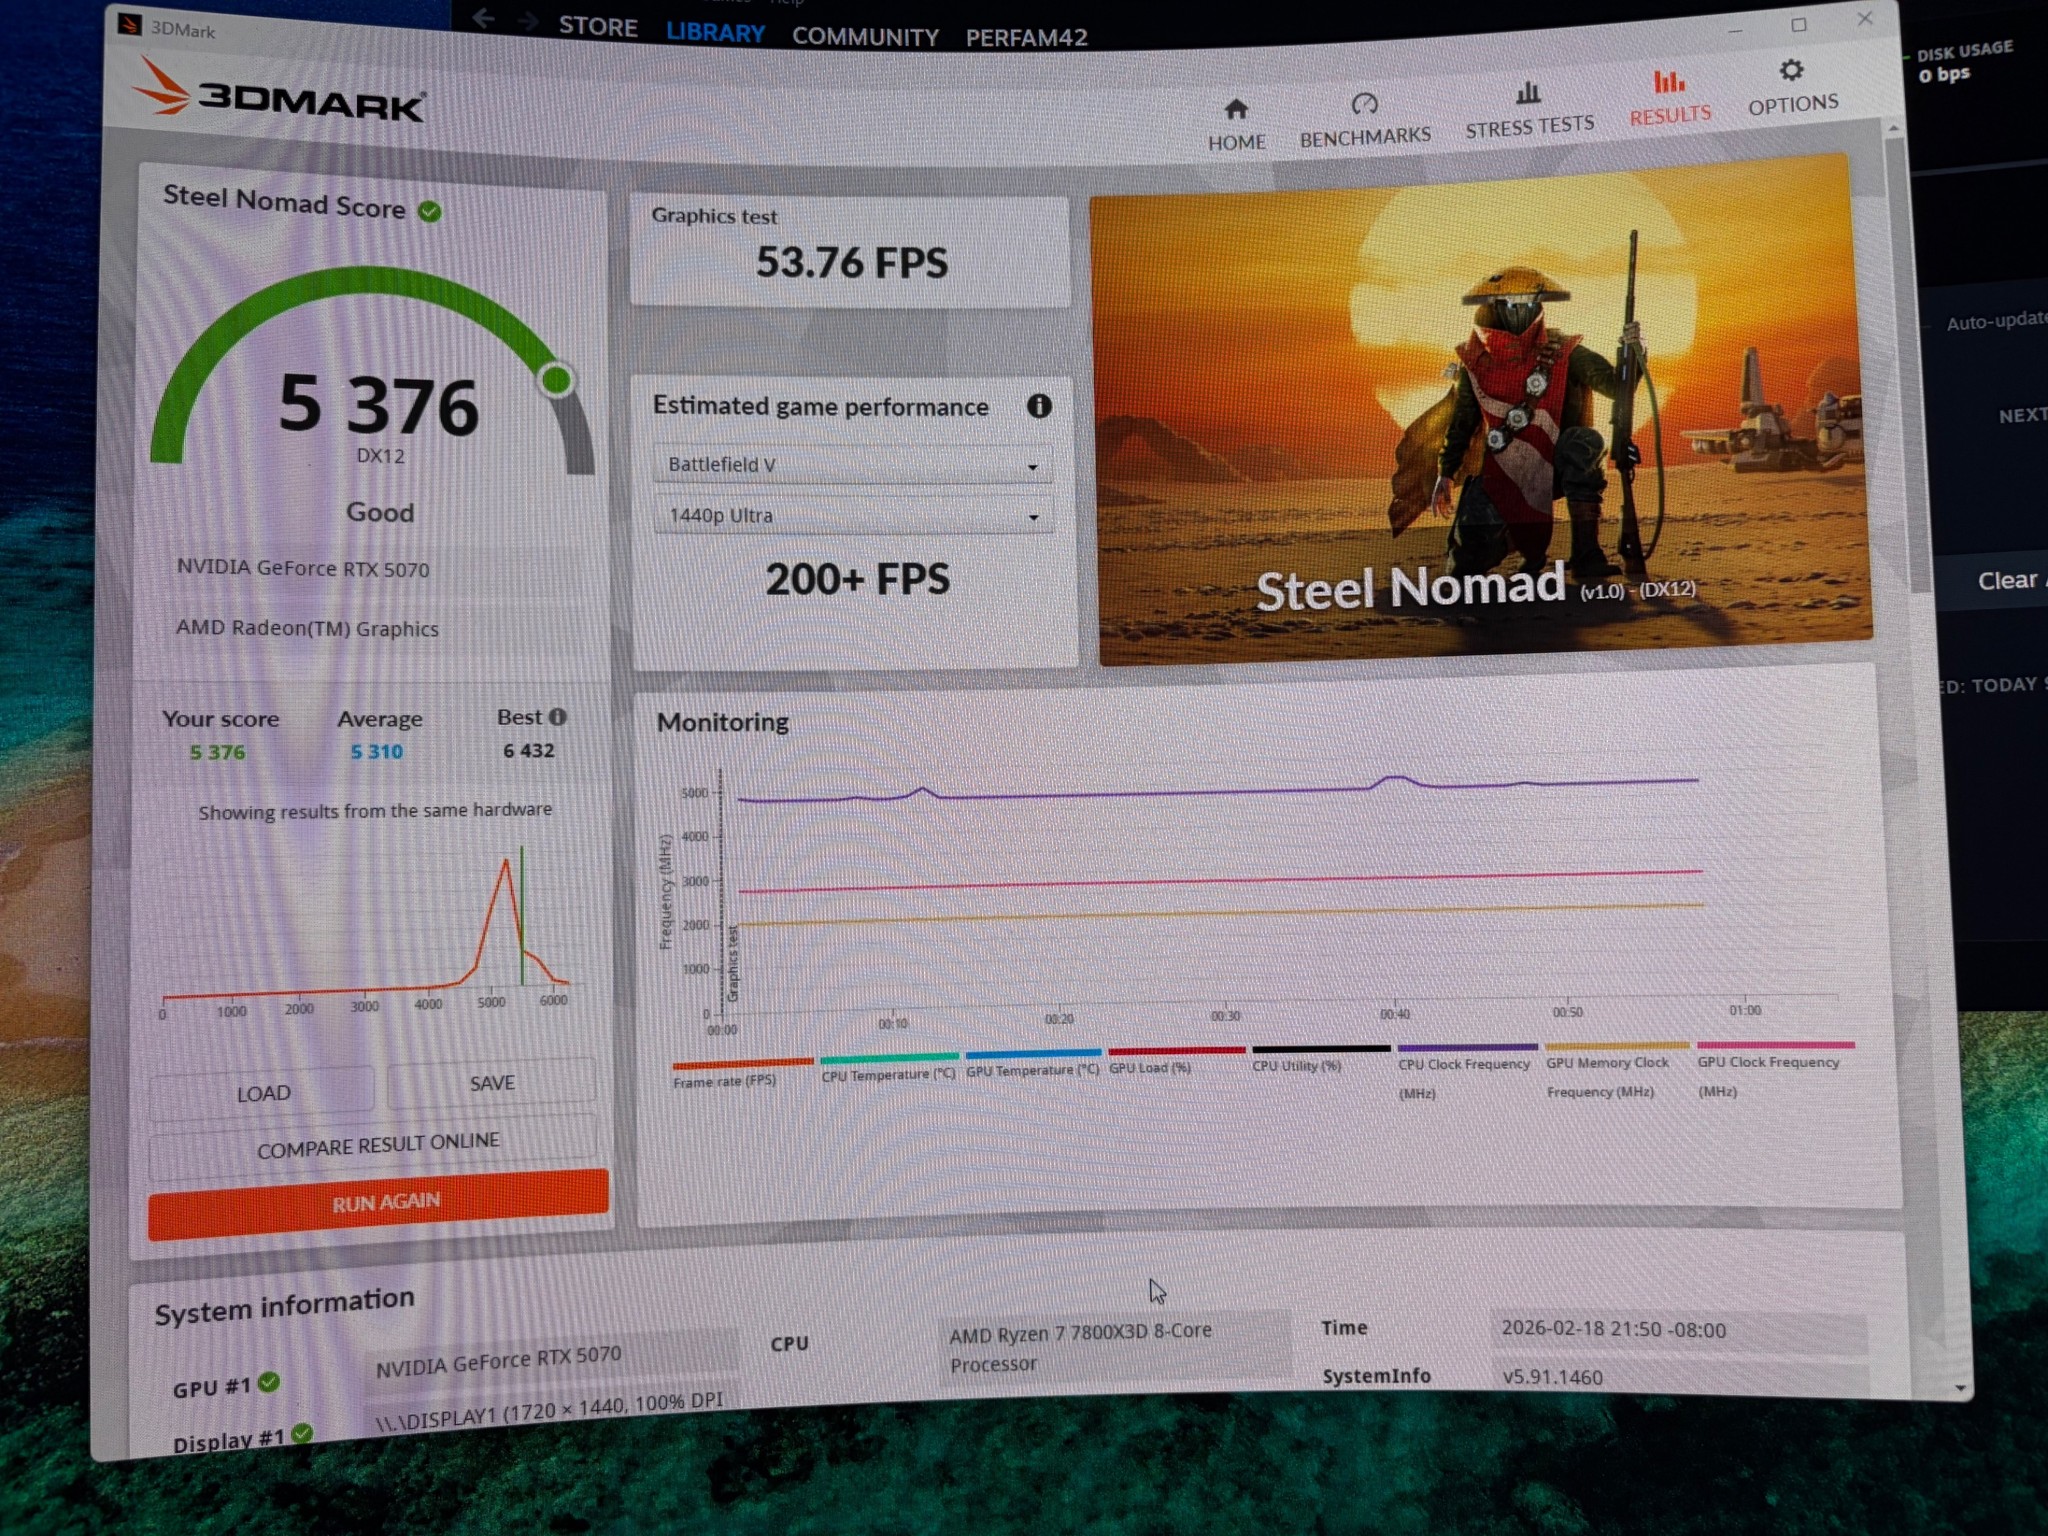Toggle the GPU Temperature legend entry
2048x1536 pixels.
[1033, 1062]
